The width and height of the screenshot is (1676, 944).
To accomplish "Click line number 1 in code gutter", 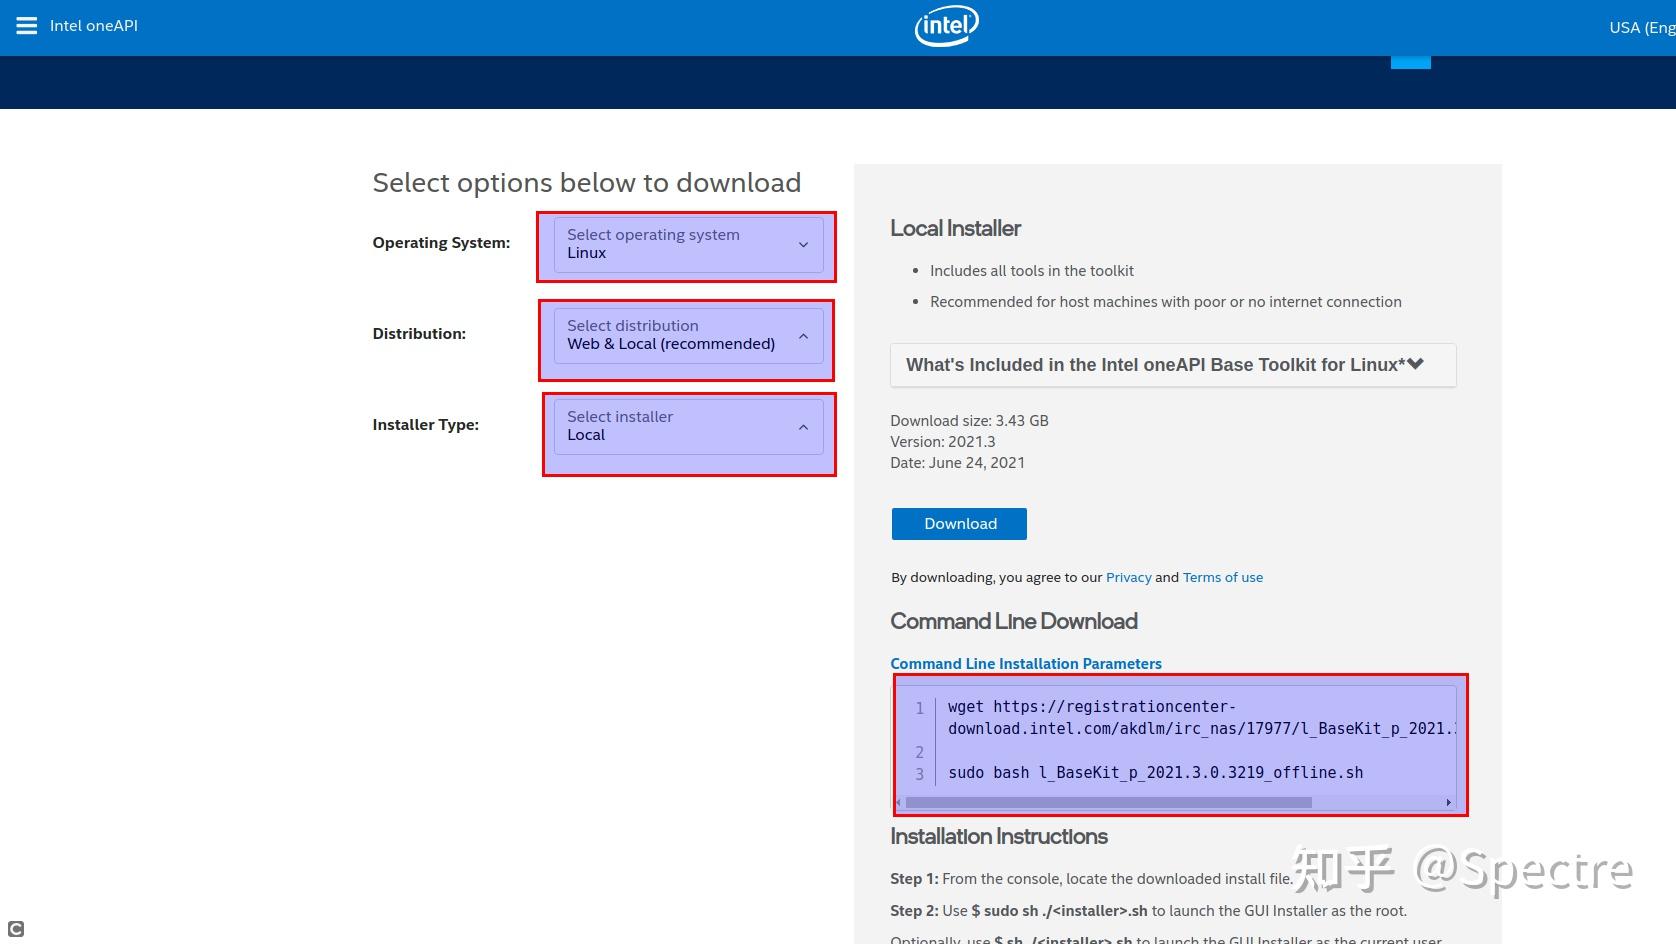I will point(920,708).
